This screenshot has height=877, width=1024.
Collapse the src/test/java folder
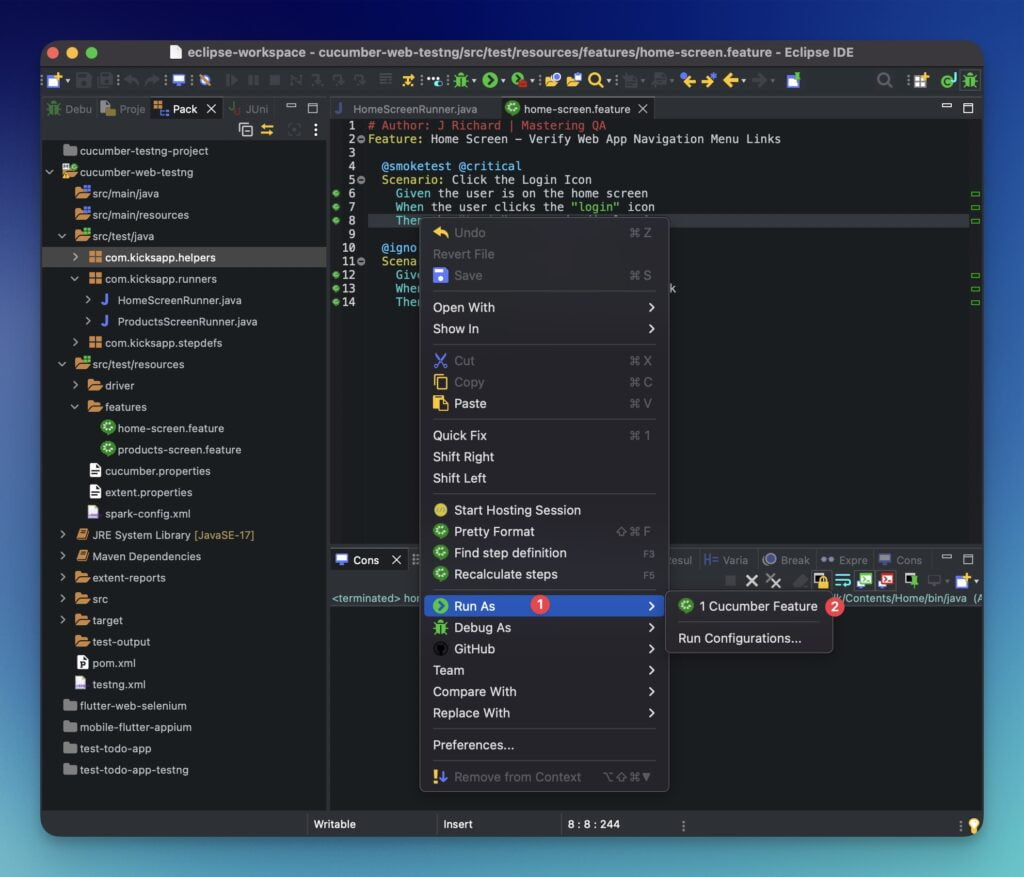62,236
